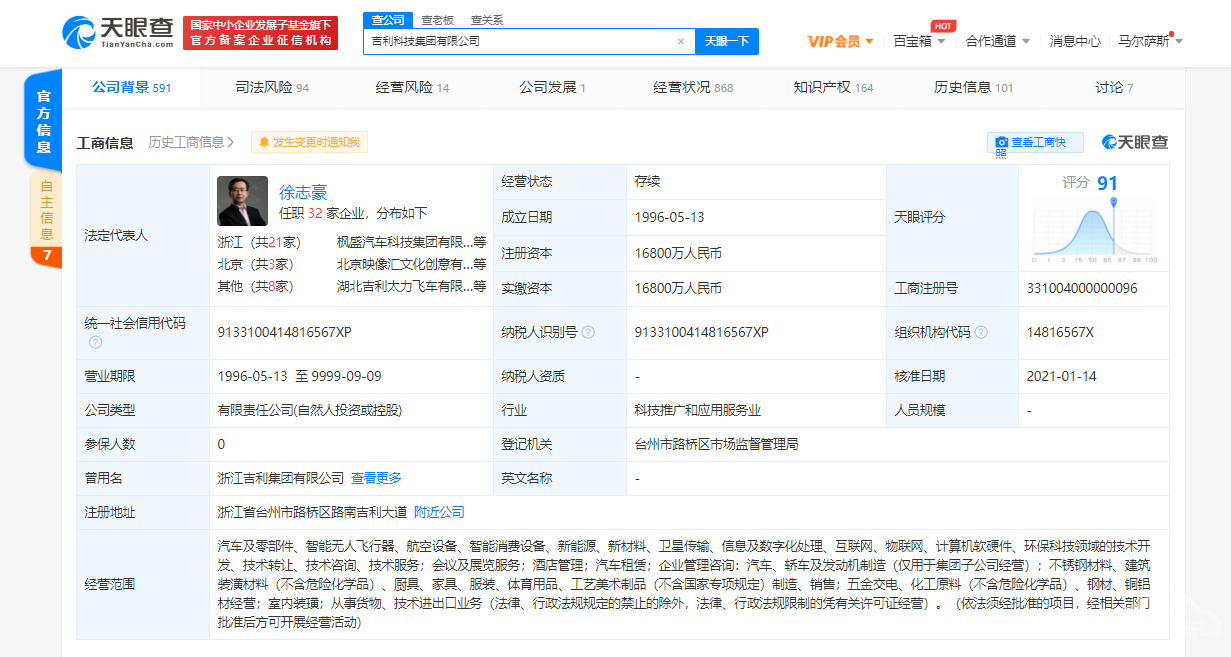The width and height of the screenshot is (1231, 657).
Task: Open the 知识产权 164 tab
Action: coord(833,88)
